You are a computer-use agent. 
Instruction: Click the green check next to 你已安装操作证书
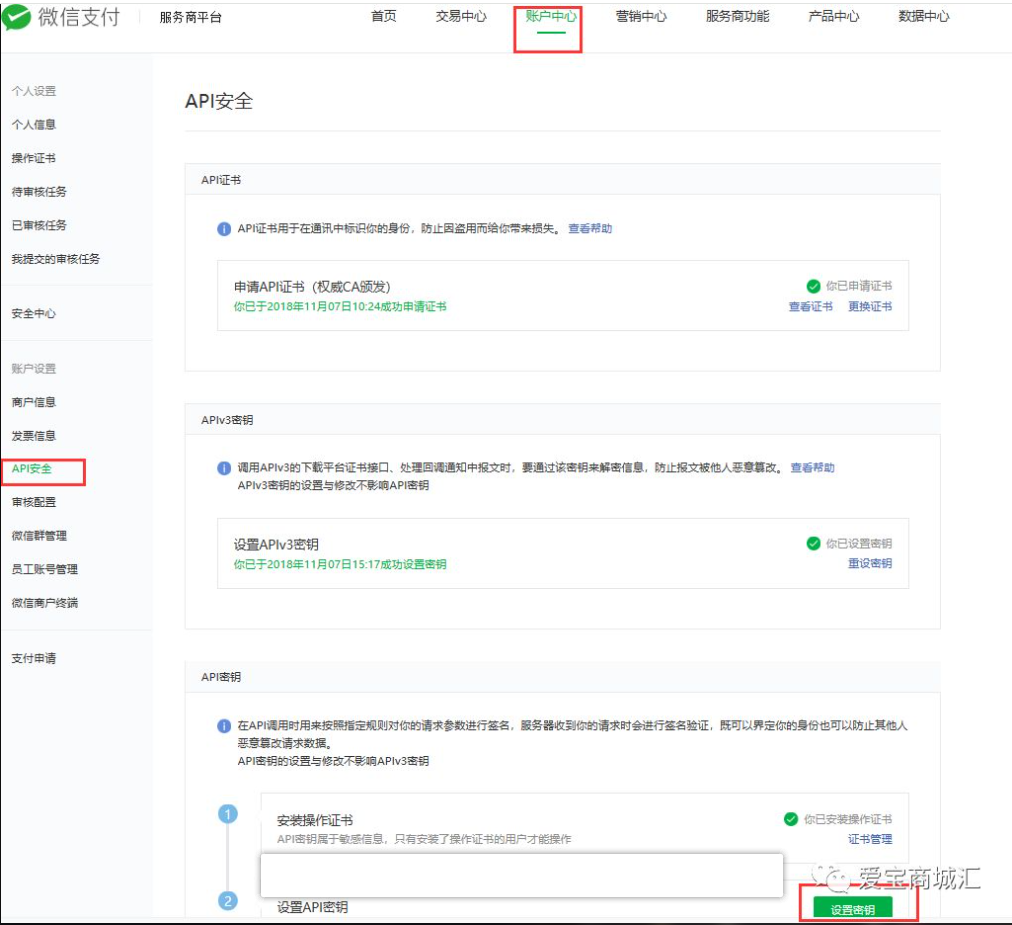tap(791, 819)
